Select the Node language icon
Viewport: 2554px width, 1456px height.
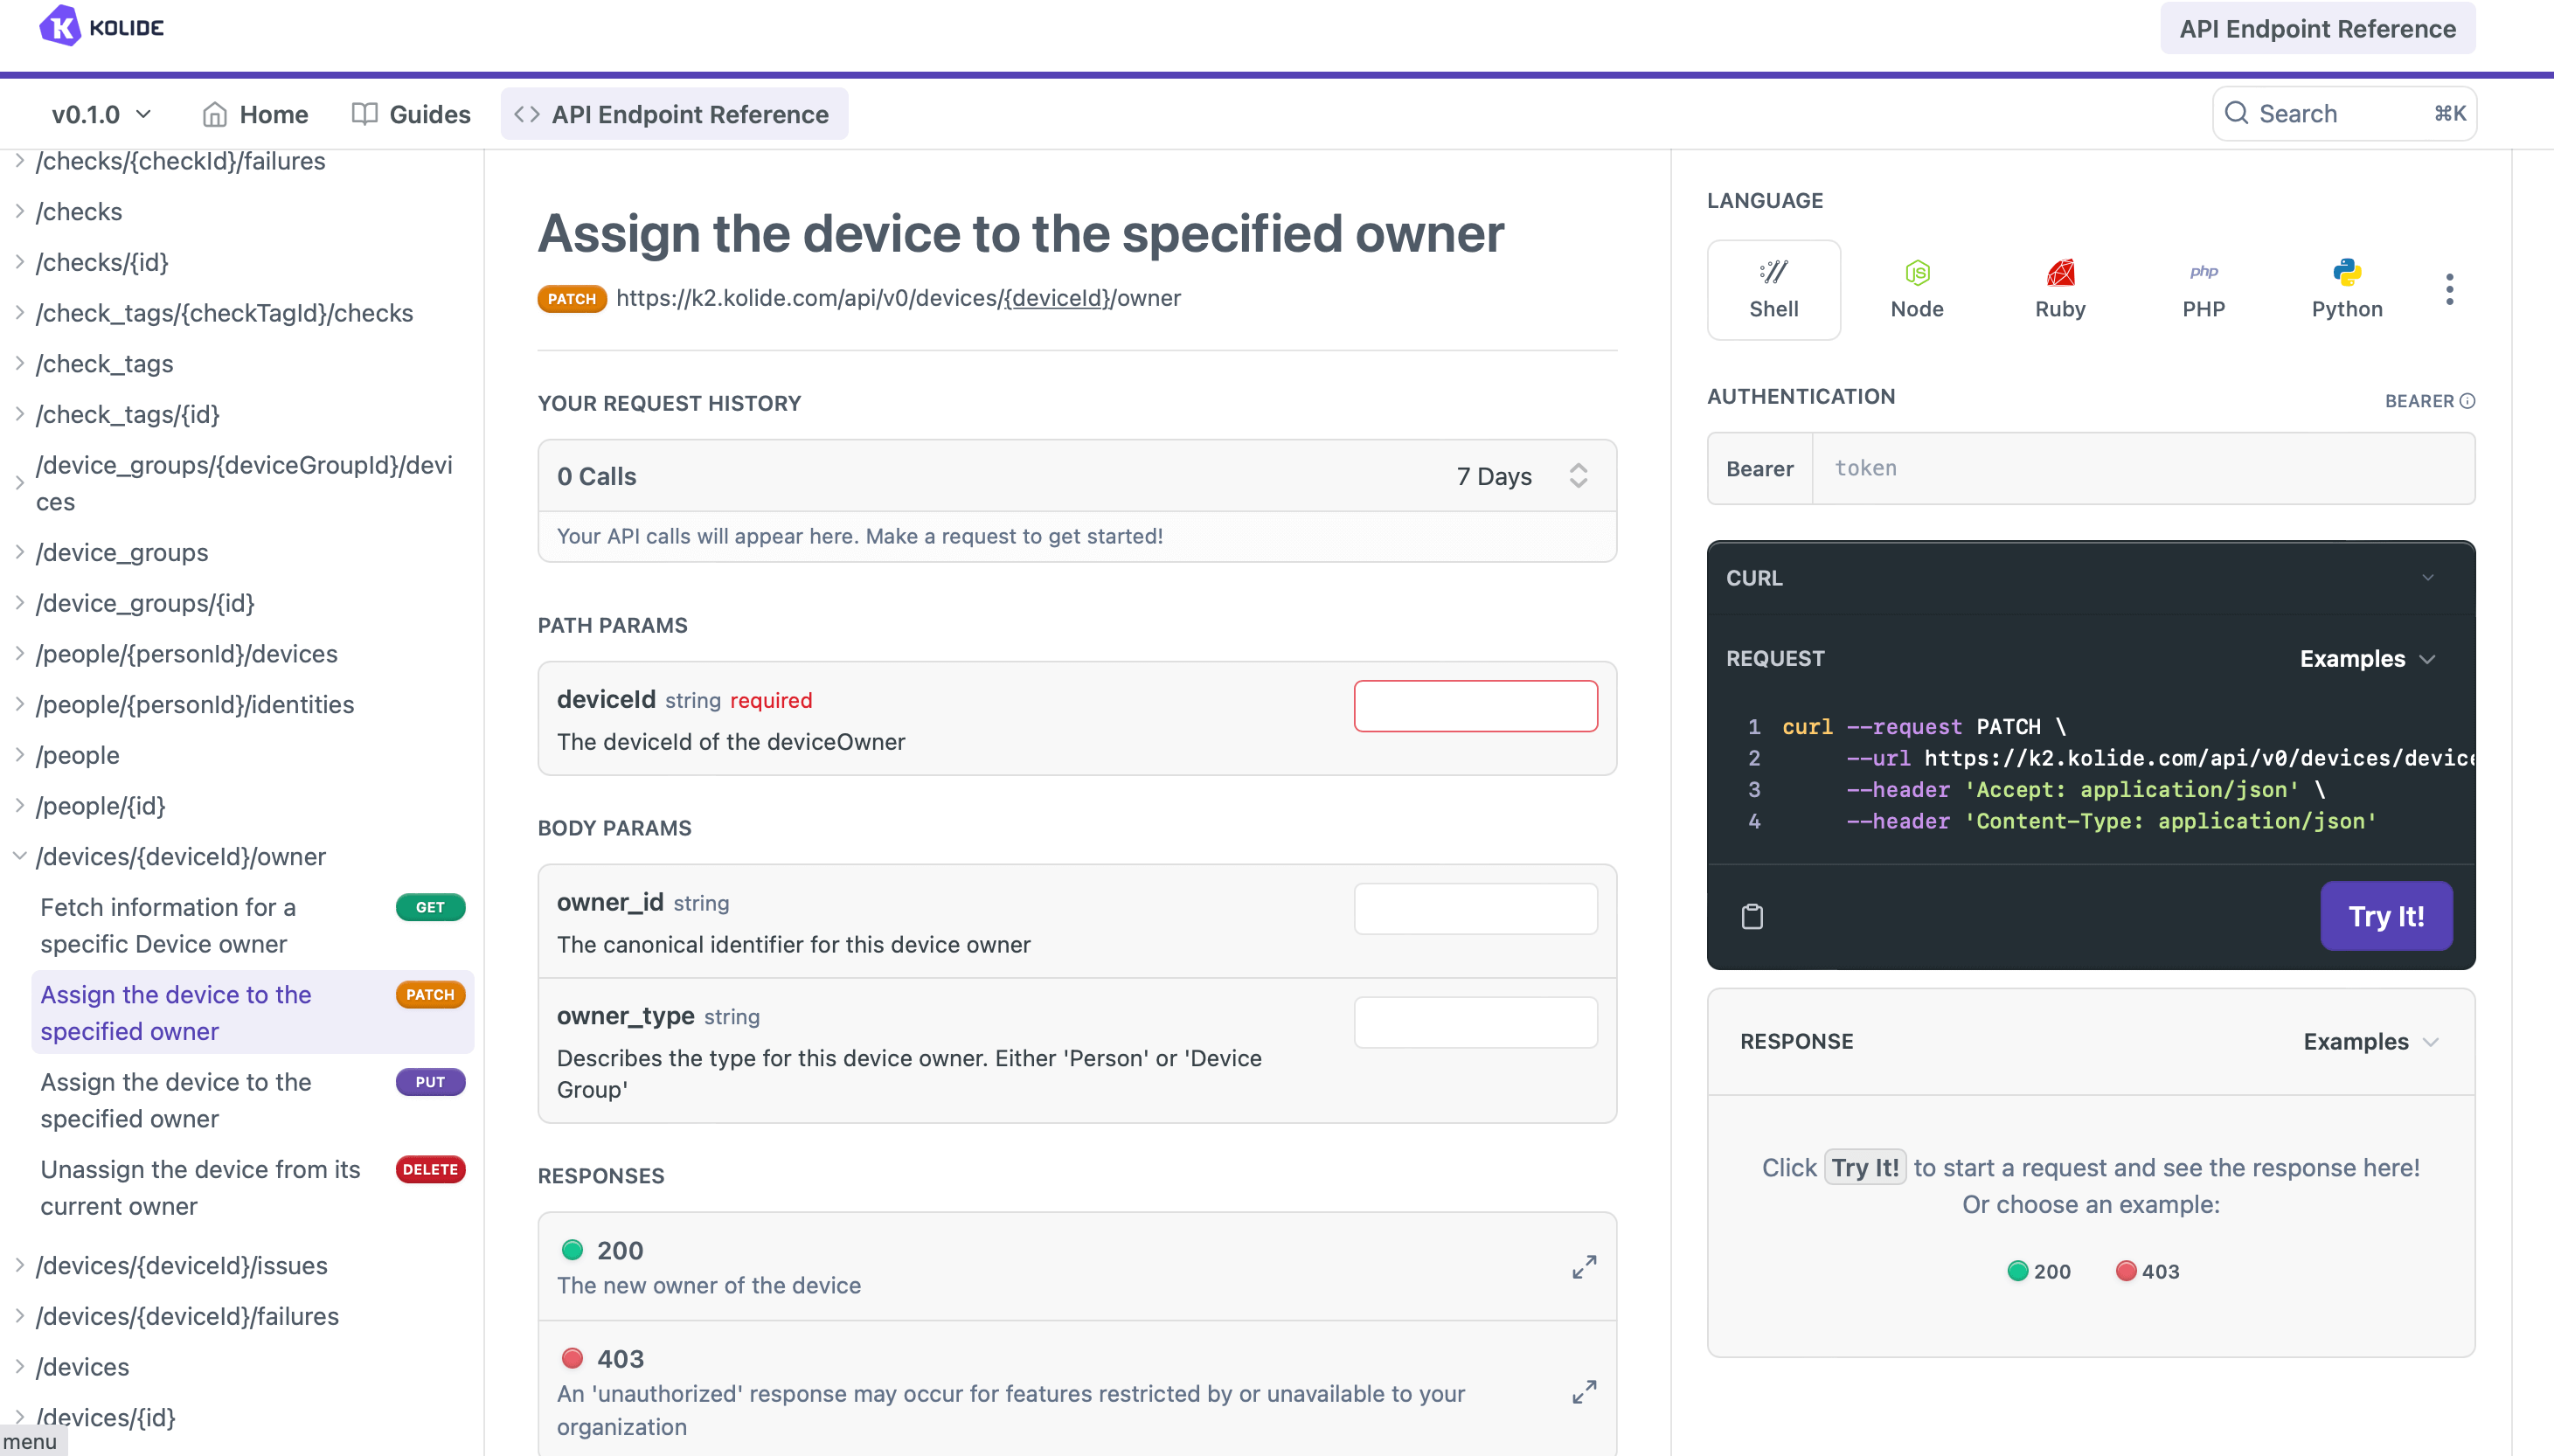click(x=1916, y=289)
